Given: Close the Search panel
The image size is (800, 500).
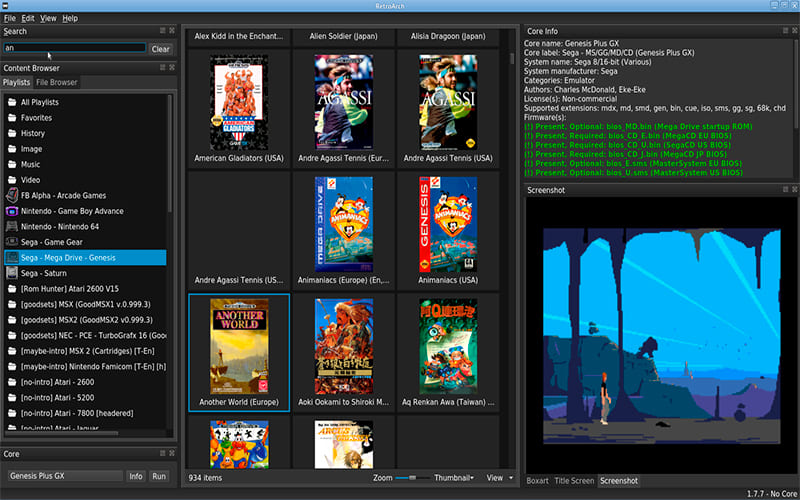Looking at the screenshot, I should point(172,31).
